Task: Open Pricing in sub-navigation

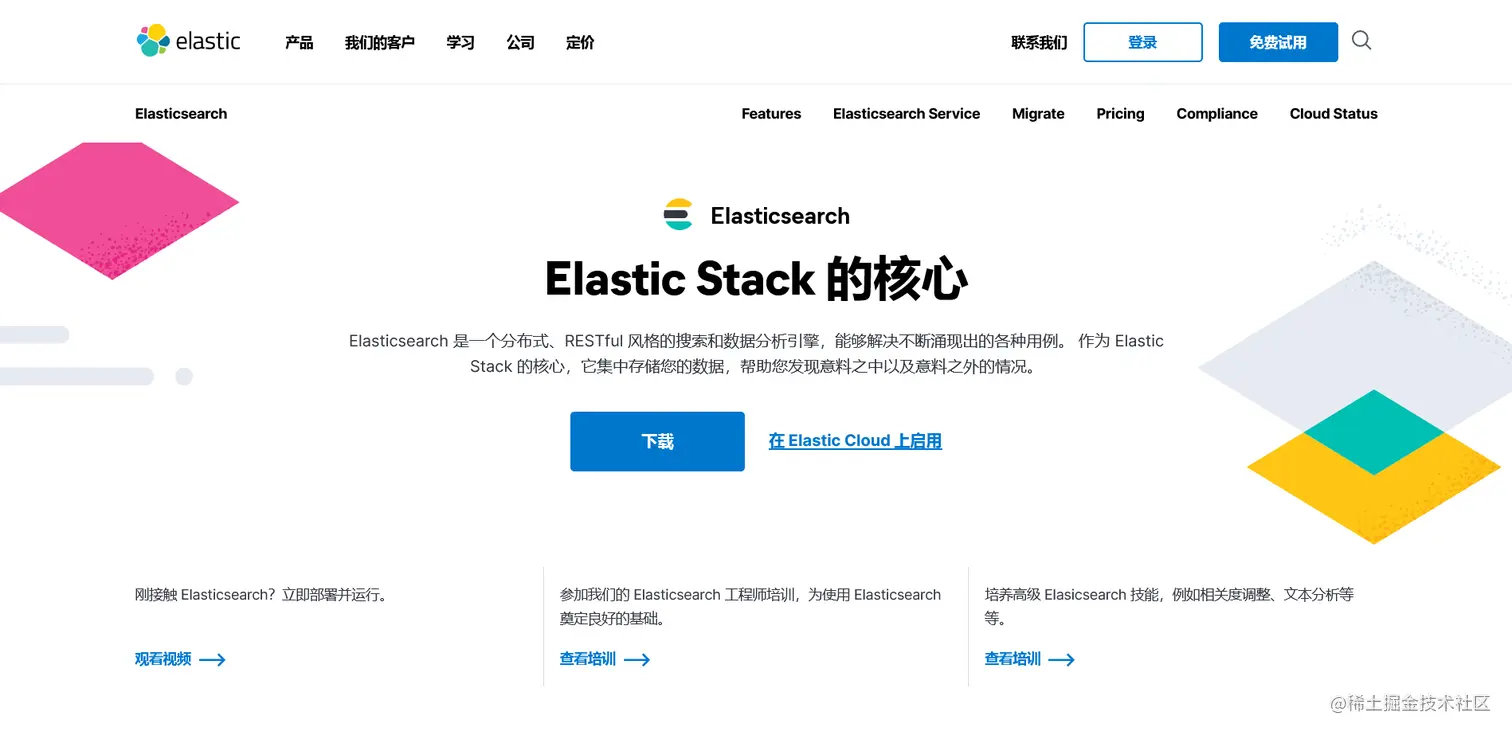Action: pos(1120,114)
